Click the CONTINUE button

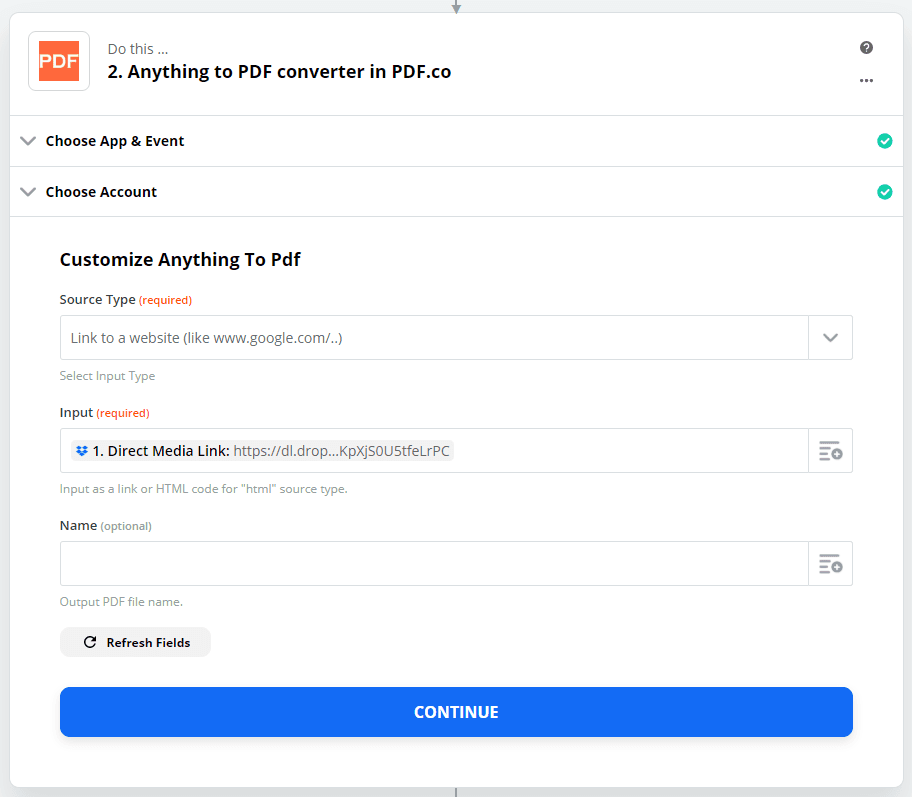(456, 711)
